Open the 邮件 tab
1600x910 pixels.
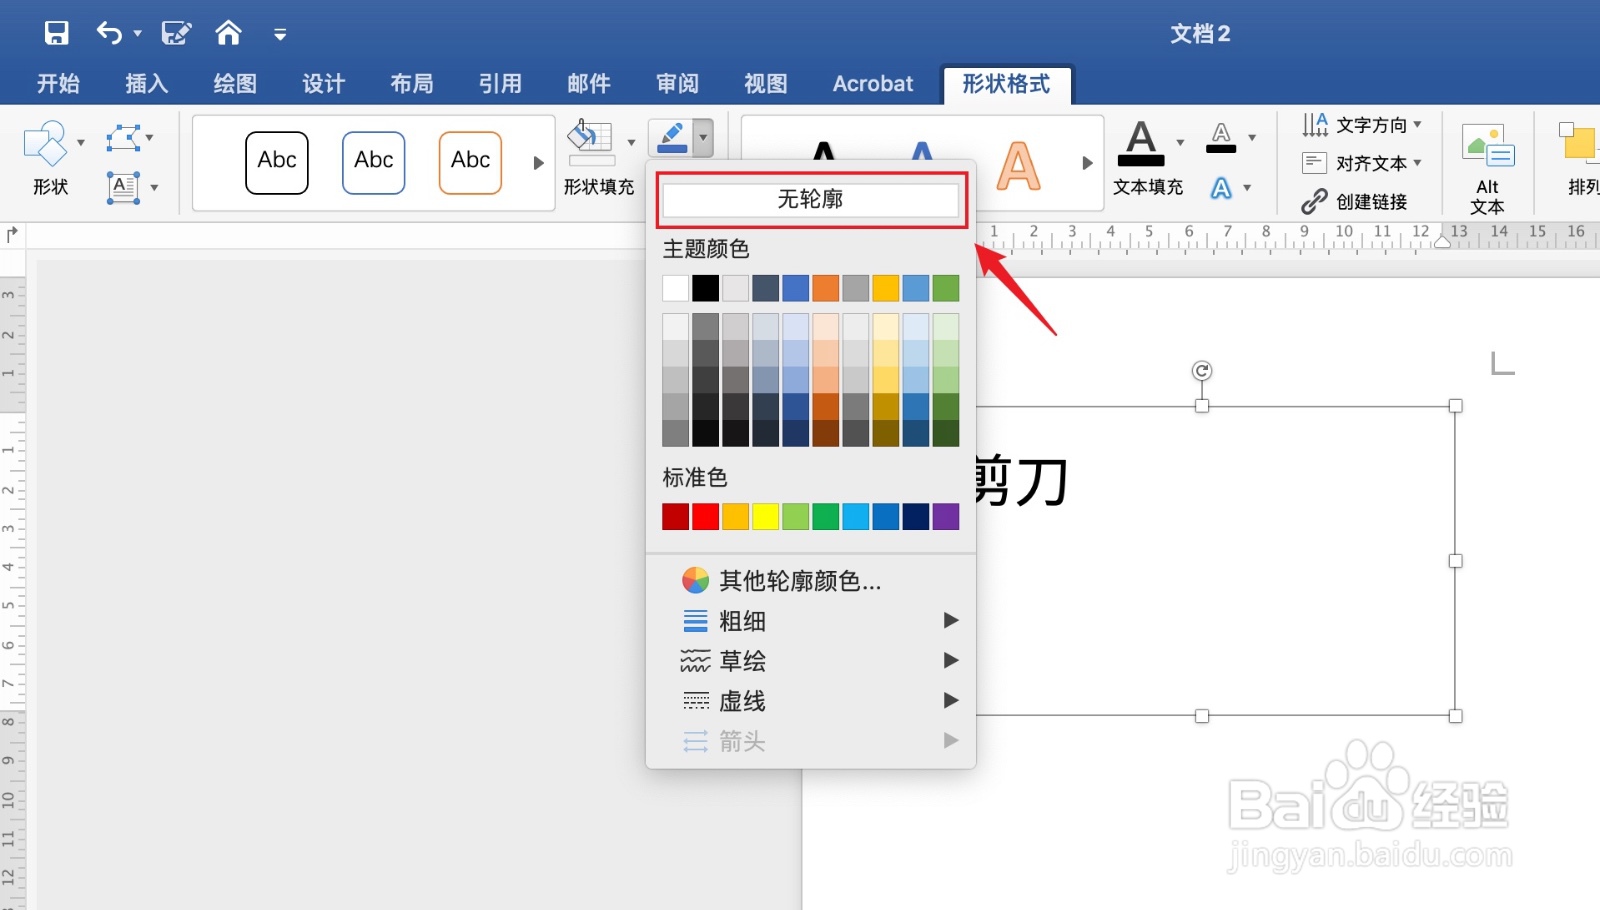click(x=589, y=84)
